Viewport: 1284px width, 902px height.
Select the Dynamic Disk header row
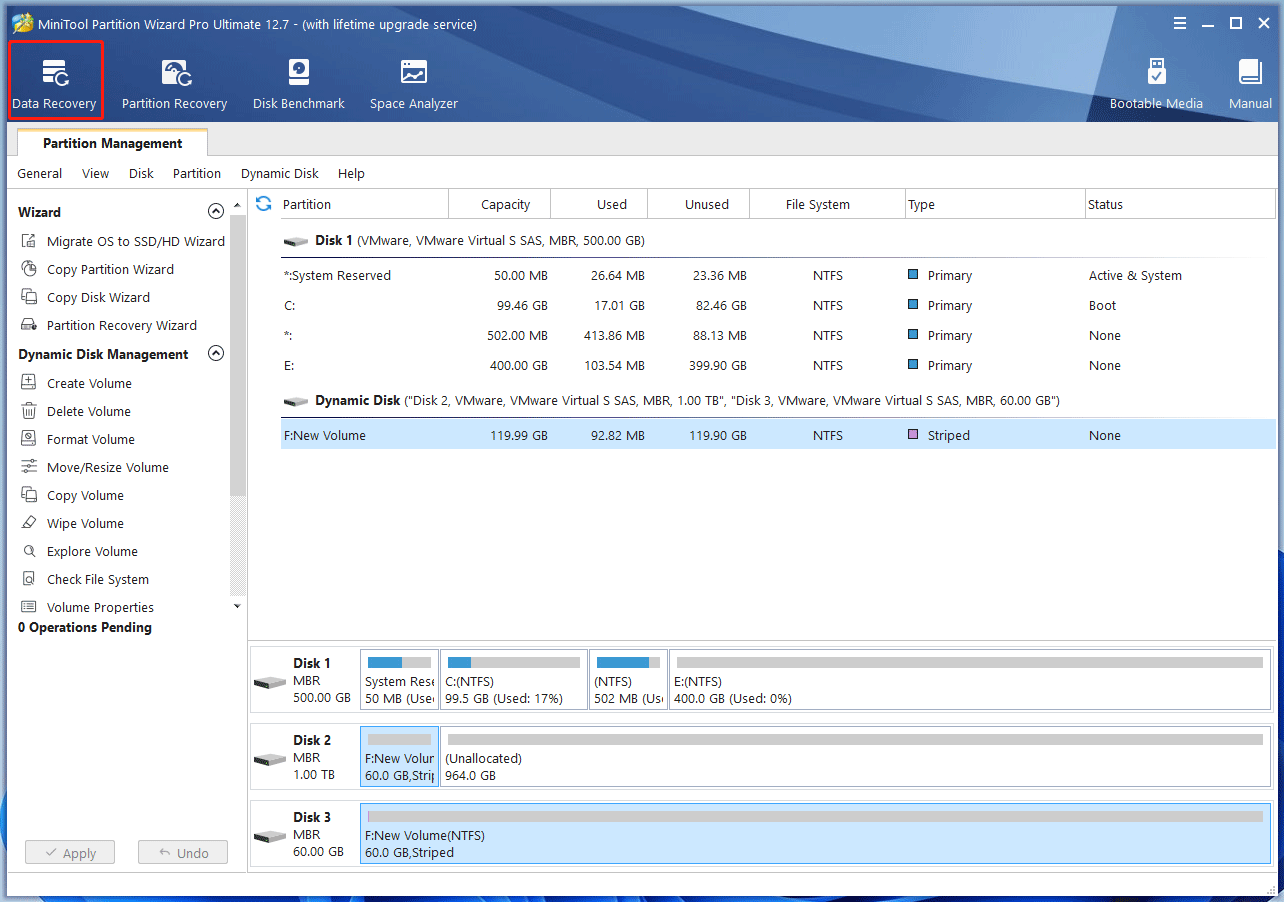pyautogui.click(x=778, y=400)
